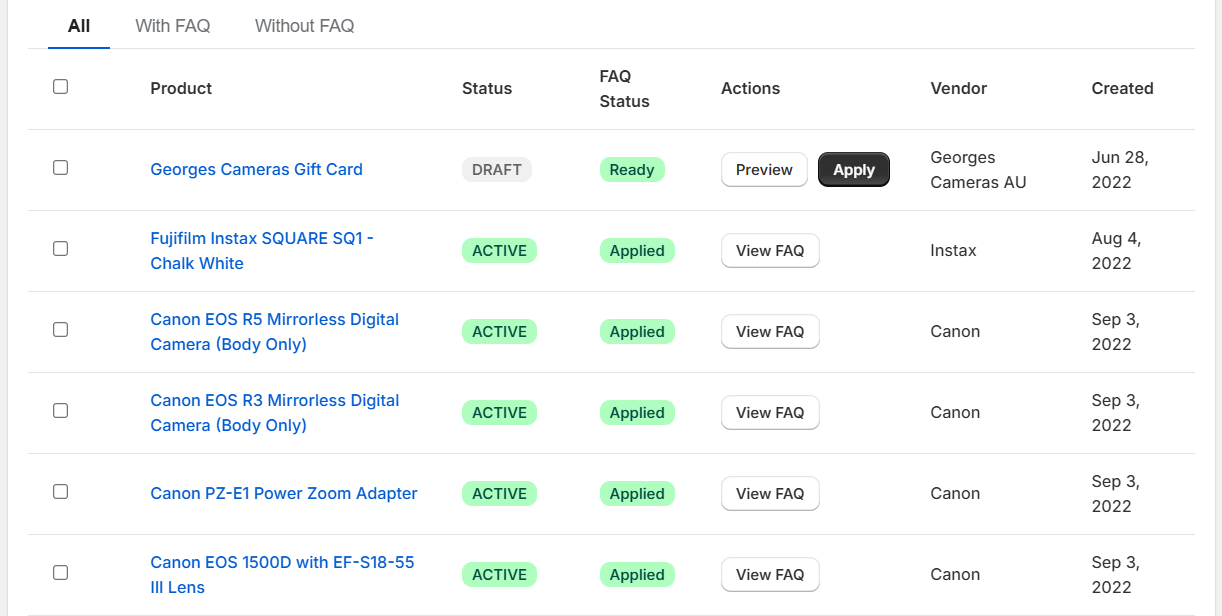
Task: Select the All tab
Action: 79,26
